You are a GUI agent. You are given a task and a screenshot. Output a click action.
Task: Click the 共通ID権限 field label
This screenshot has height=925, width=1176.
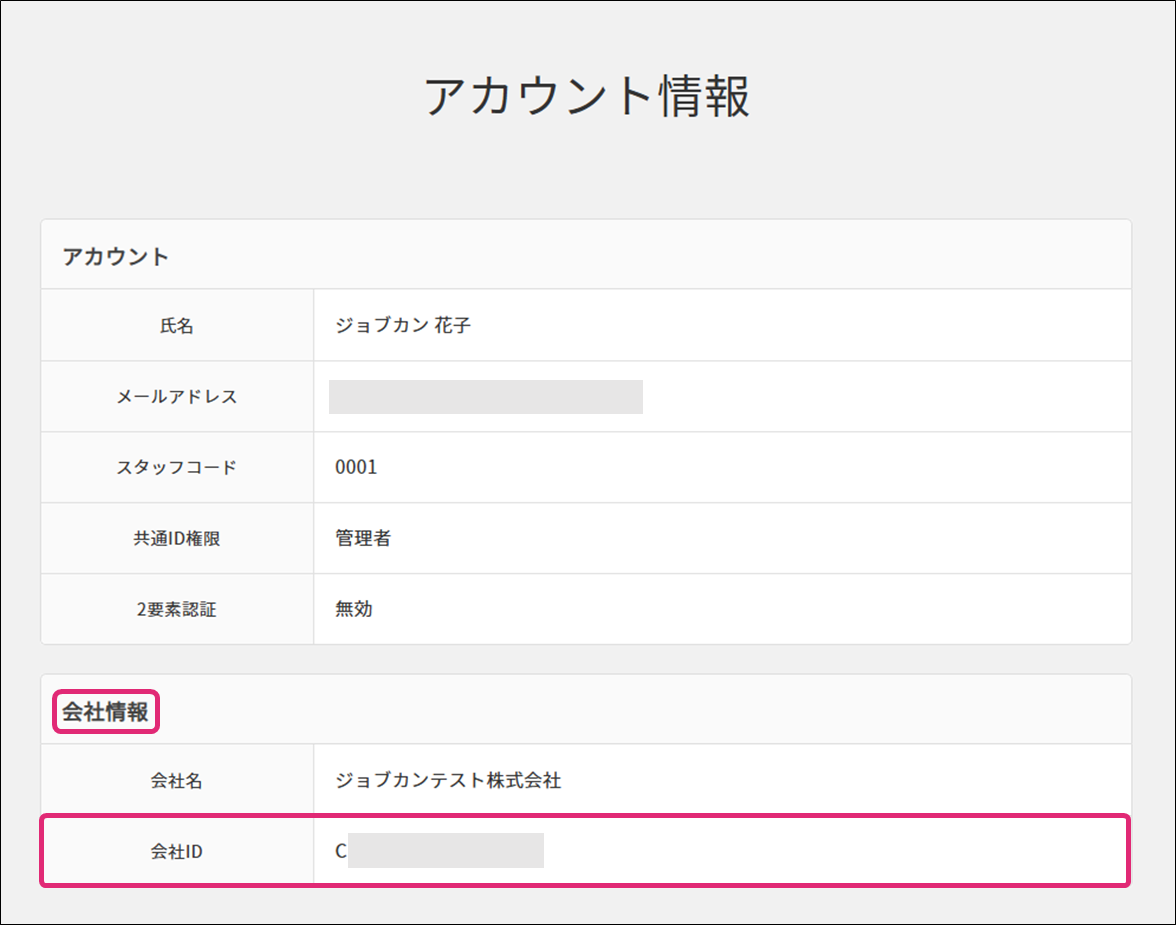pos(177,538)
